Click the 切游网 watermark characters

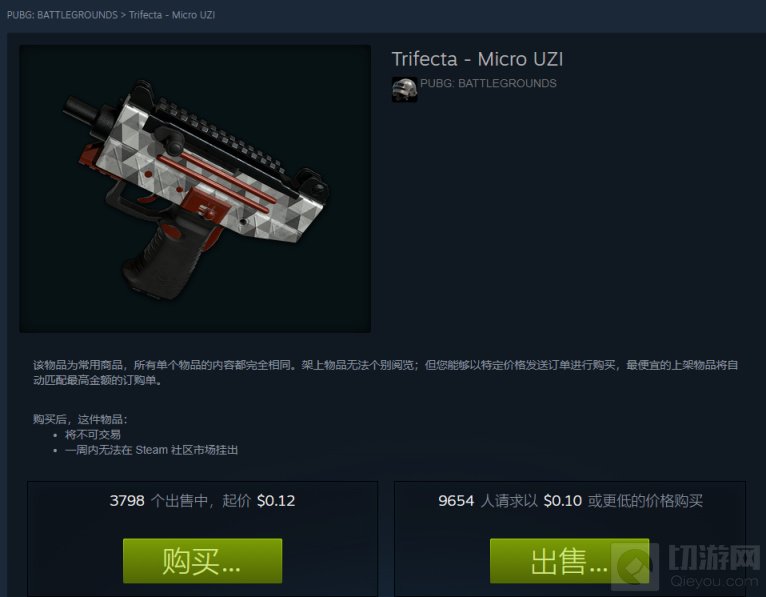[x=714, y=557]
